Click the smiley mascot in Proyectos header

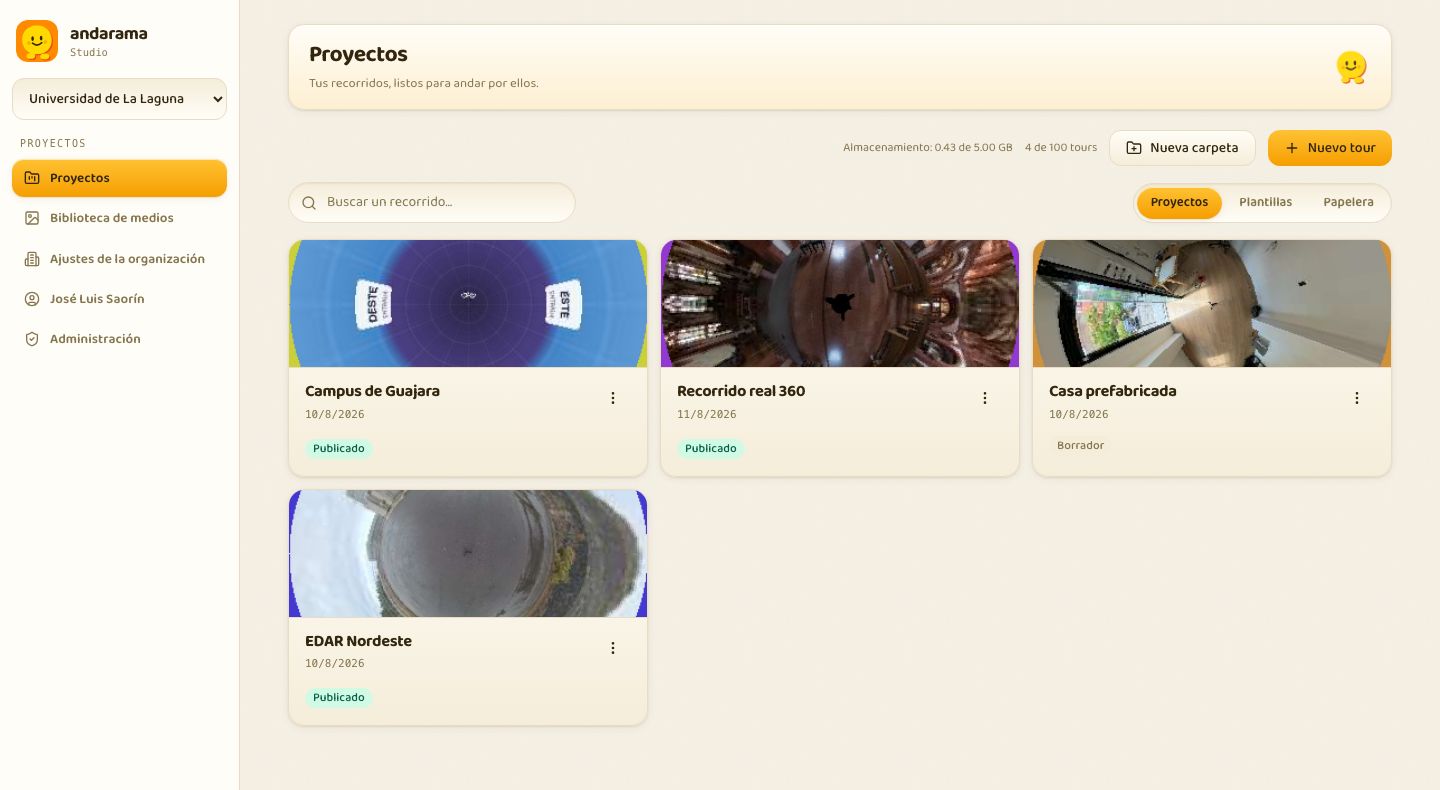[x=1351, y=68]
